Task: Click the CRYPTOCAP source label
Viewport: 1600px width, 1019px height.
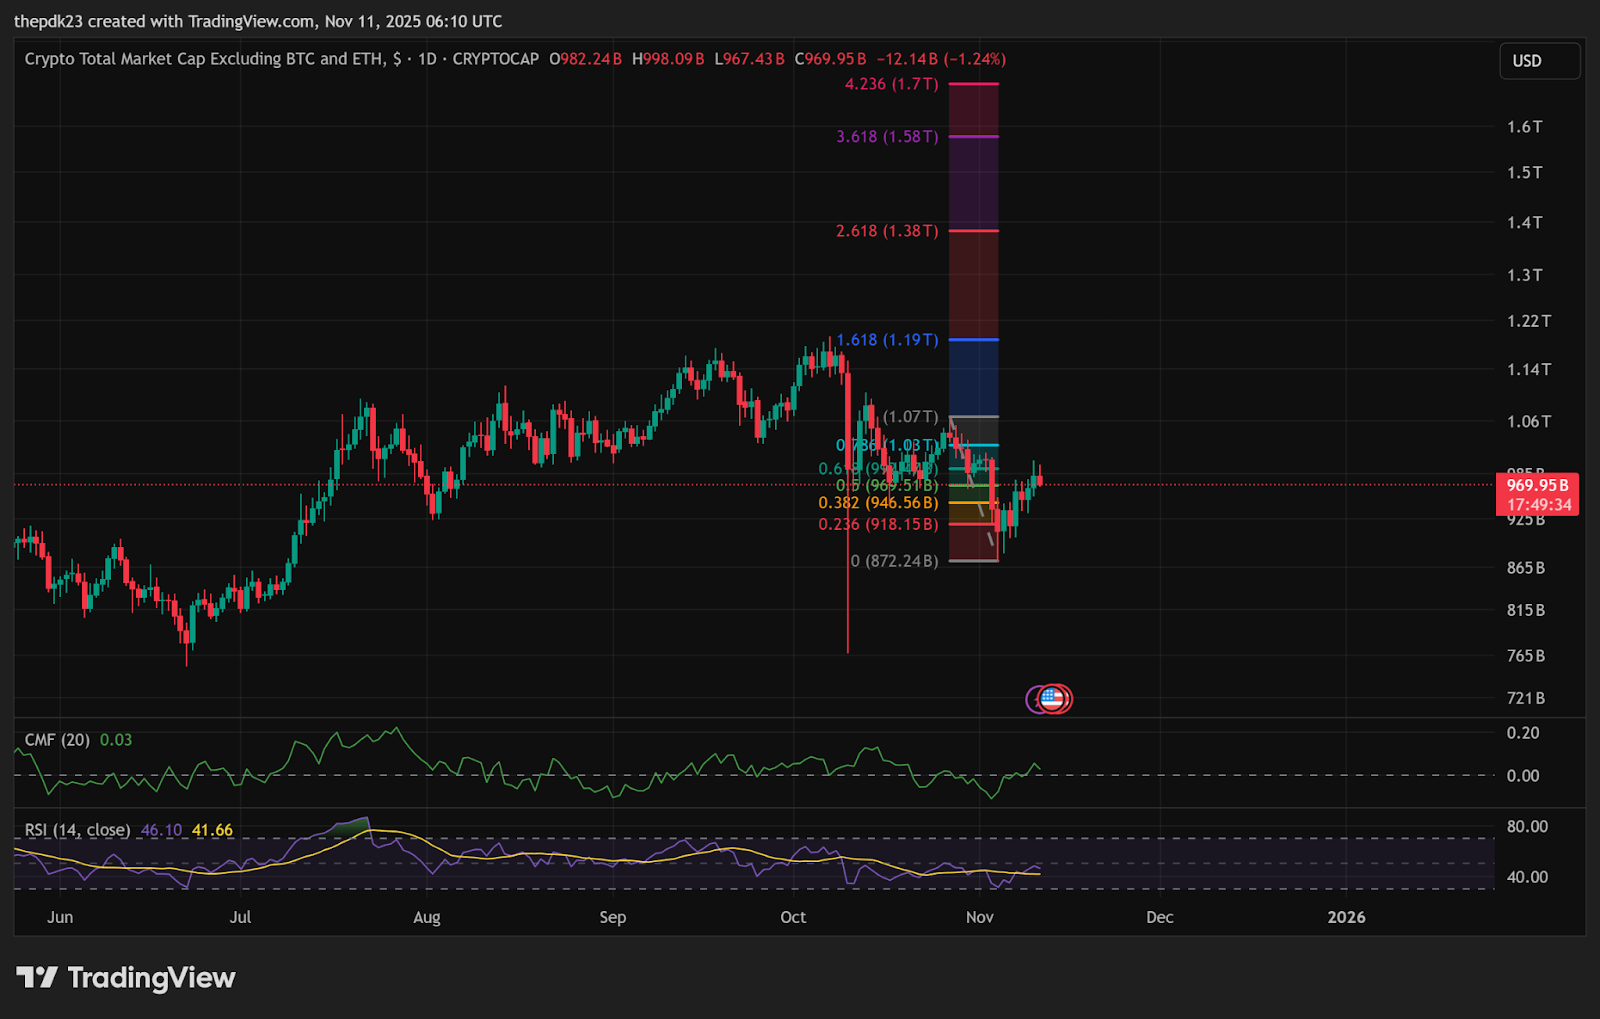Action: [495, 59]
